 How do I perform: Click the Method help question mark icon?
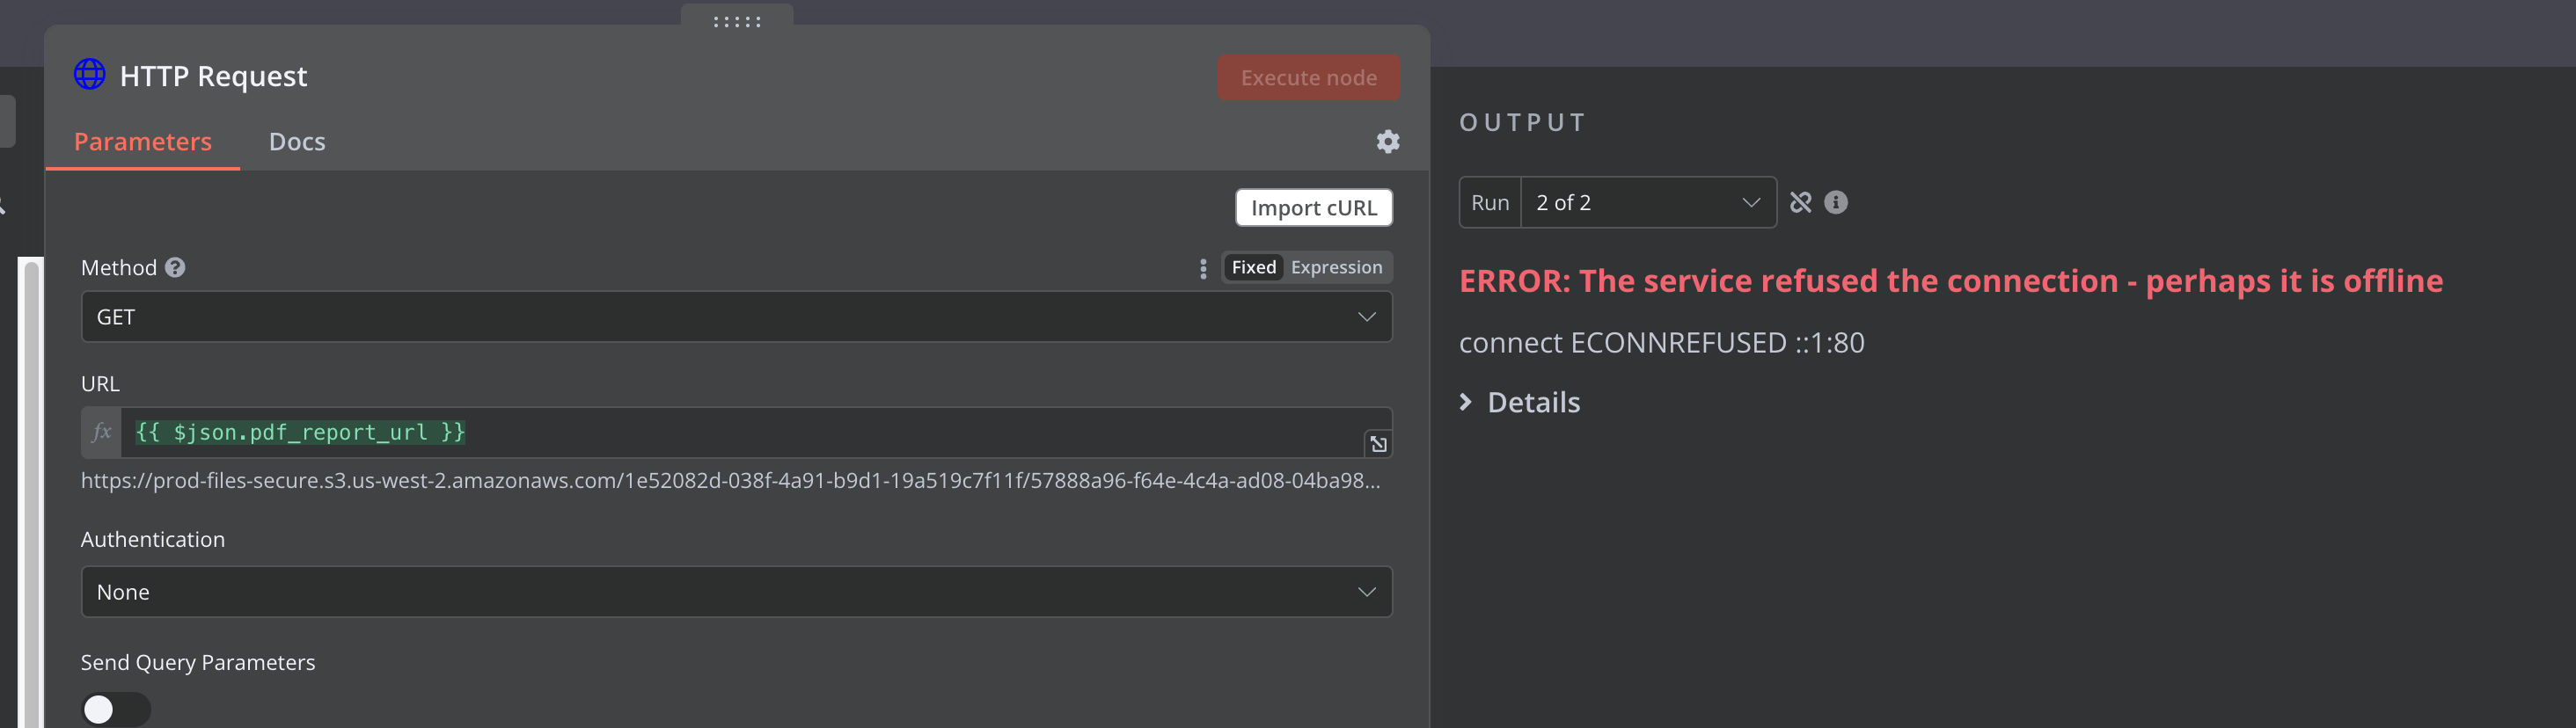175,268
